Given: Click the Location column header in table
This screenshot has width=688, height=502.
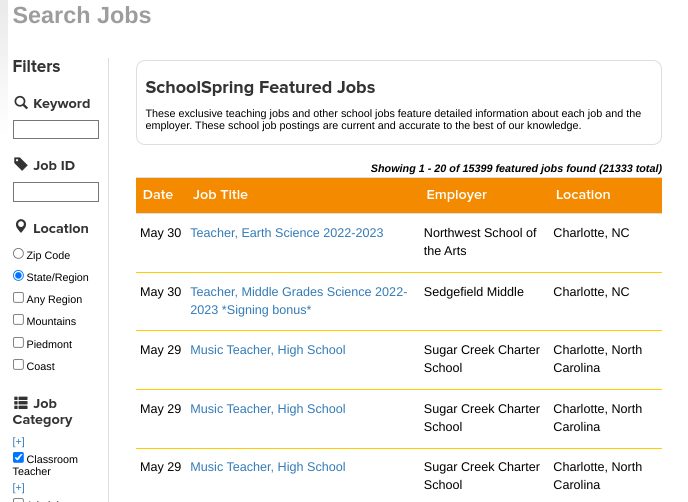Looking at the screenshot, I should (x=583, y=195).
